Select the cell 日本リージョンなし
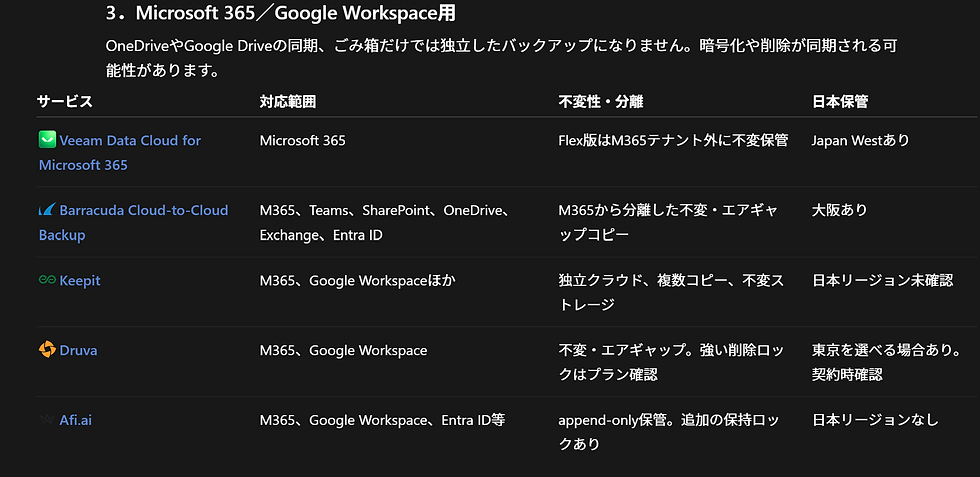Viewport: 980px width, 477px height. [x=876, y=420]
